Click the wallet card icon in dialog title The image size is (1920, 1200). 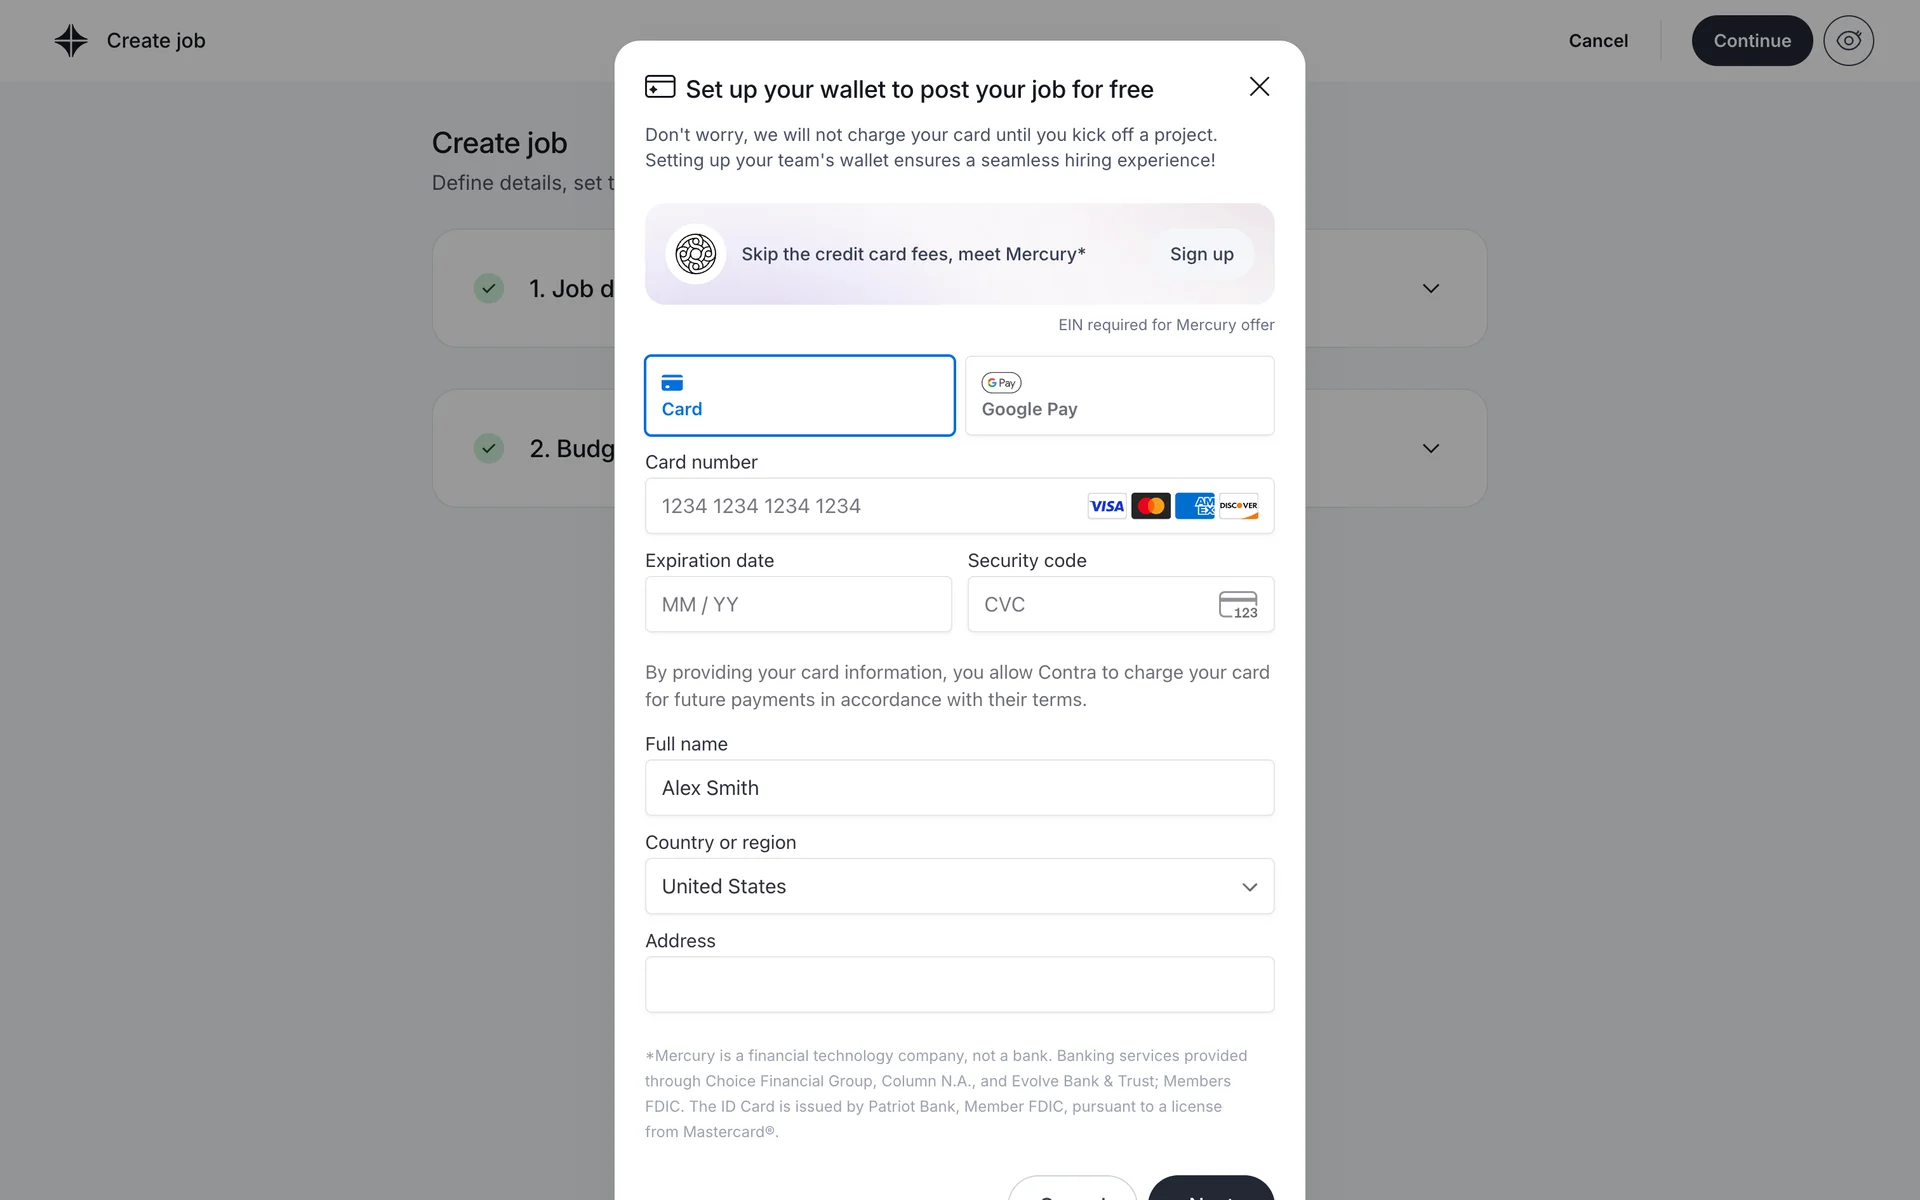[x=660, y=87]
